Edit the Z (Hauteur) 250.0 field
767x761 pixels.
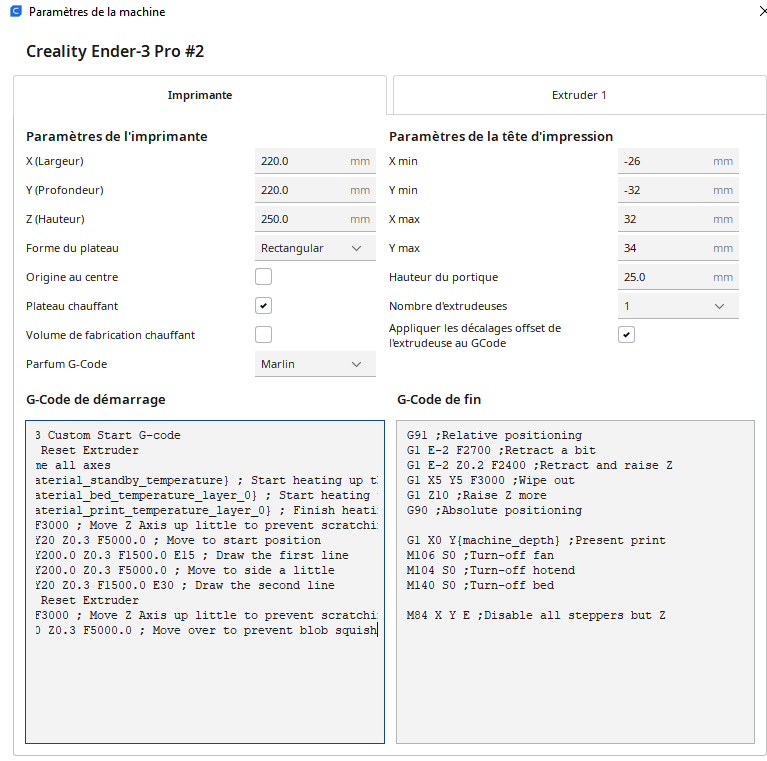315,219
